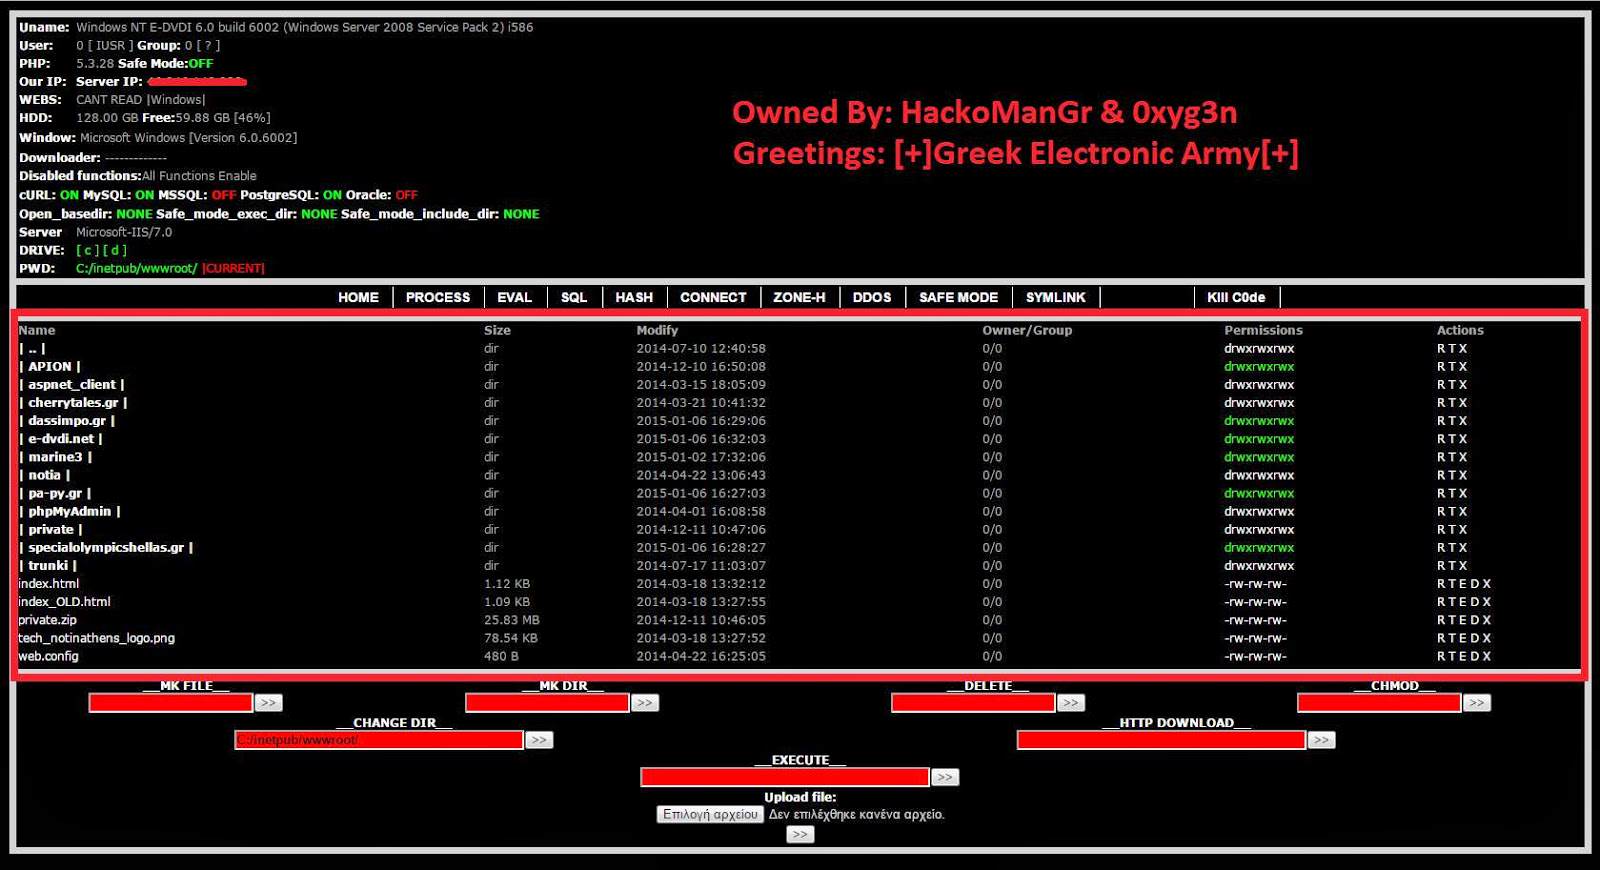
Task: Click the HTTP DOWNLOAD input field
Action: click(1161, 740)
